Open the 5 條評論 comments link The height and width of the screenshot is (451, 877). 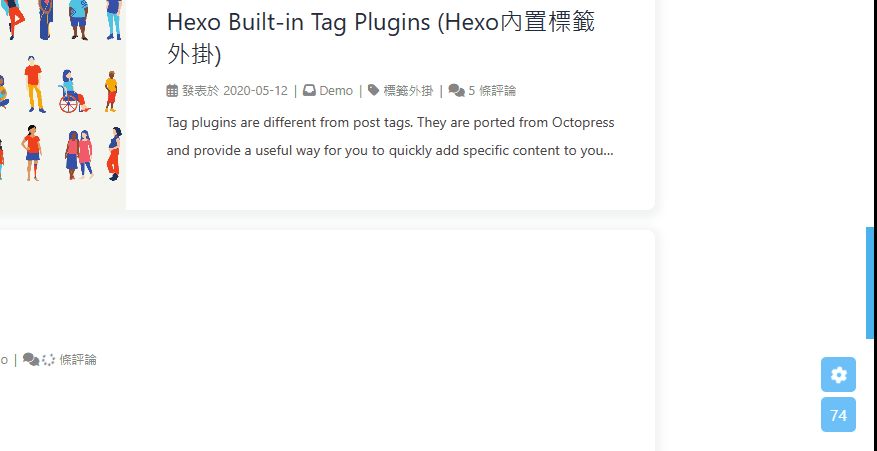point(492,91)
